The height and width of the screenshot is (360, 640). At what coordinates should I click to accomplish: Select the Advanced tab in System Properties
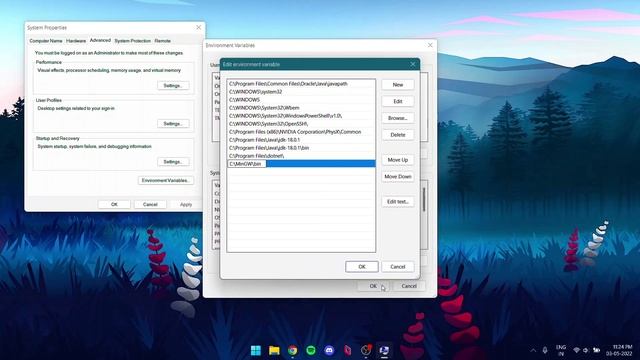click(x=100, y=40)
